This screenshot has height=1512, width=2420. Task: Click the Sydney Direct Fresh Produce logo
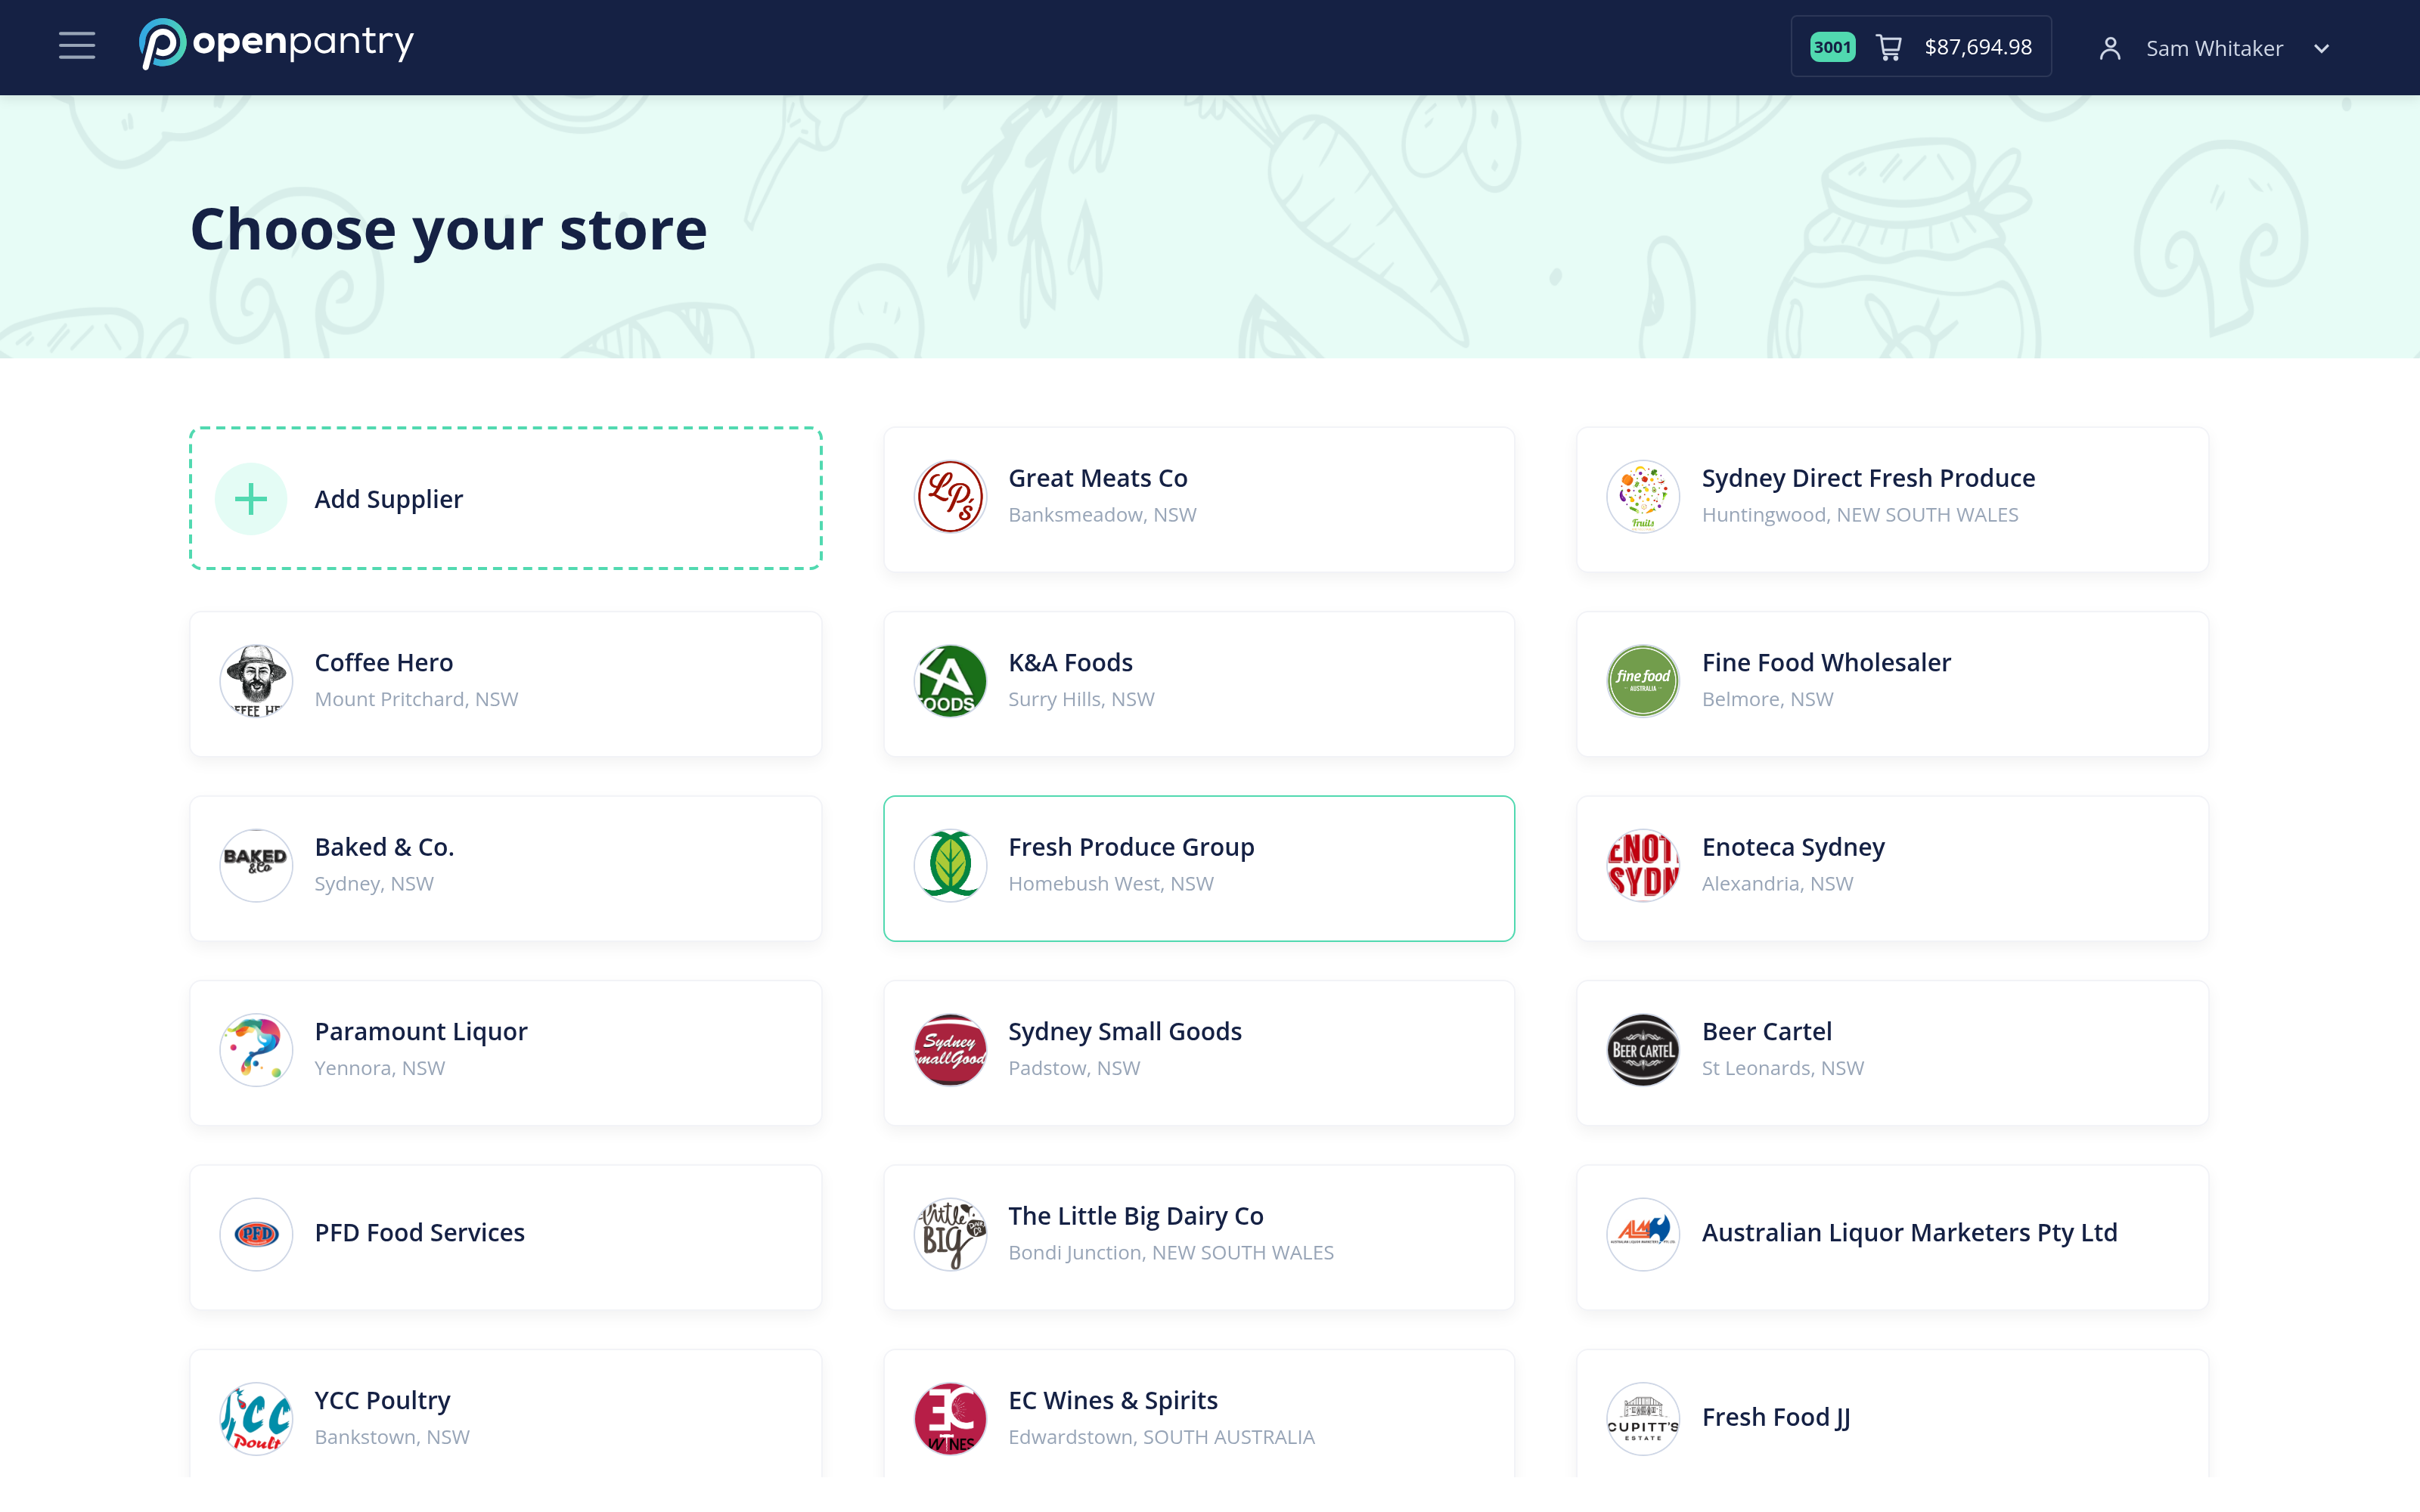click(1643, 497)
